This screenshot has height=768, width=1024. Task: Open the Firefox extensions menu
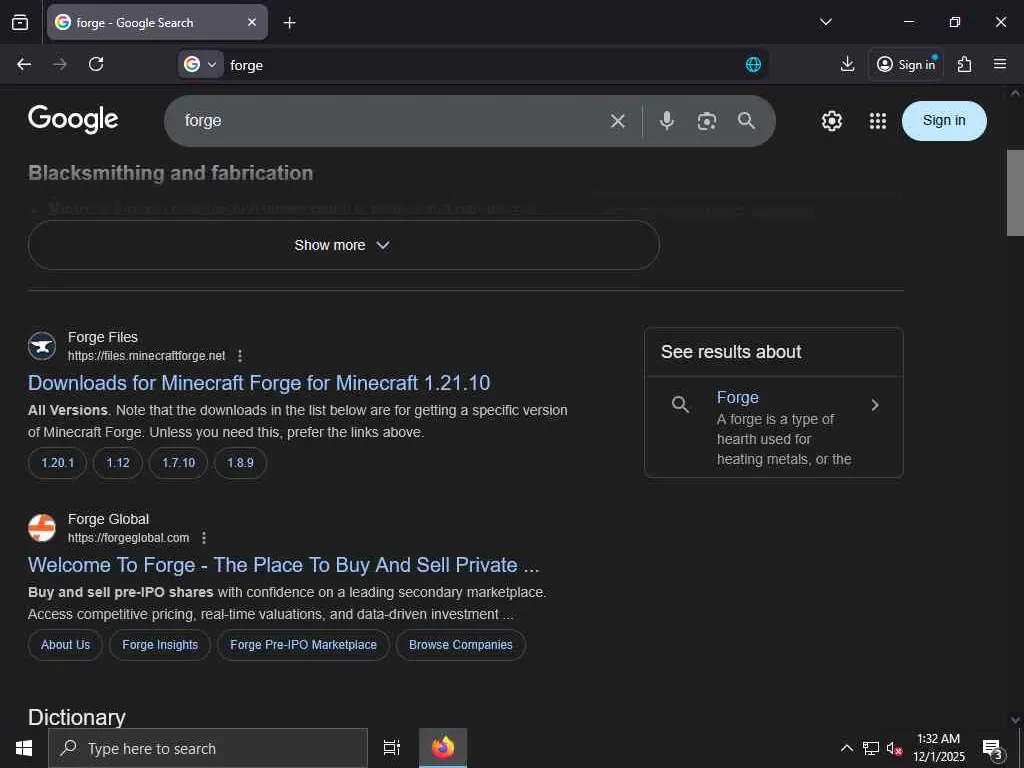coord(964,64)
